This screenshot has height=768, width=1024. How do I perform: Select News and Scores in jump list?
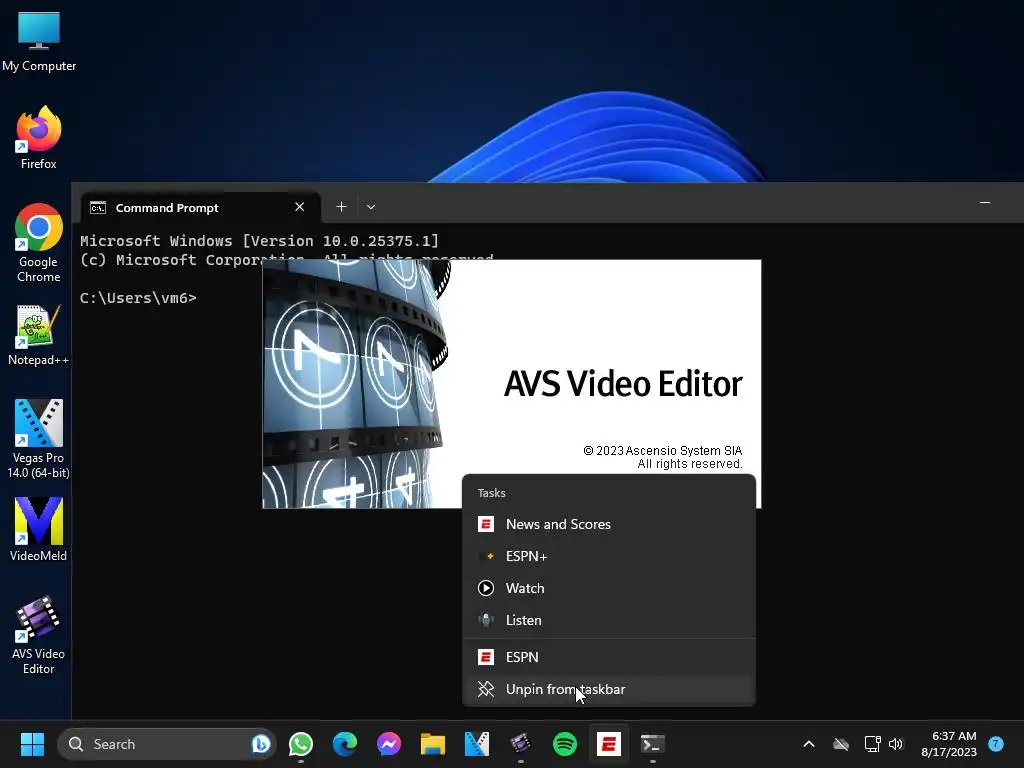coord(609,524)
